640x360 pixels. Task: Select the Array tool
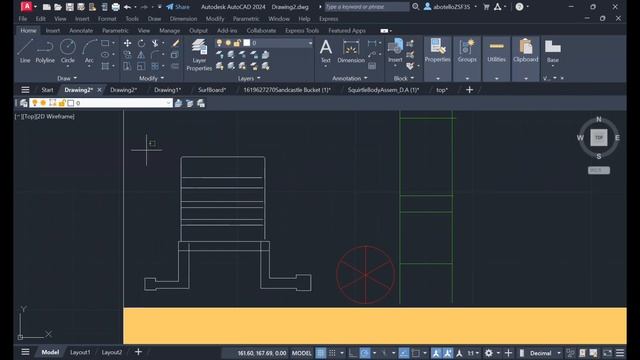(155, 66)
